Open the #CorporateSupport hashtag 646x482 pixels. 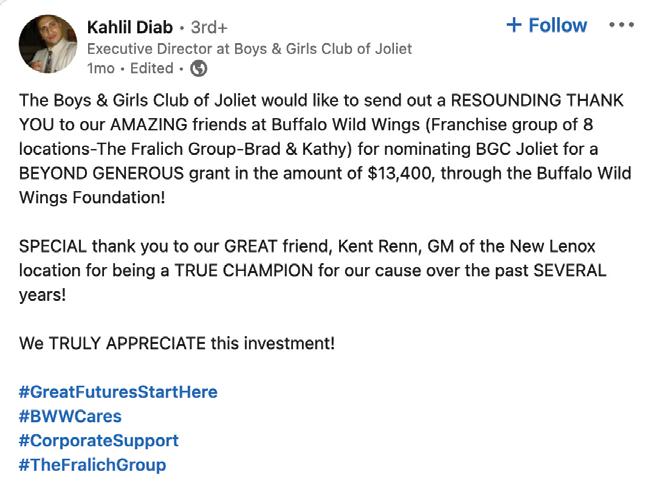tap(98, 440)
